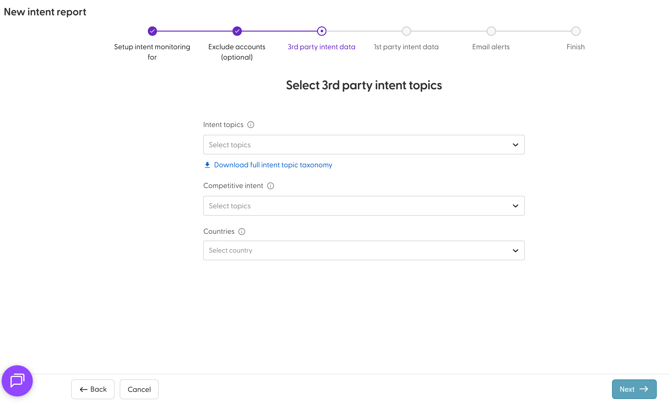Click the download icon for topic taxonomy
Viewport: 670px width, 403px height.
point(207,165)
